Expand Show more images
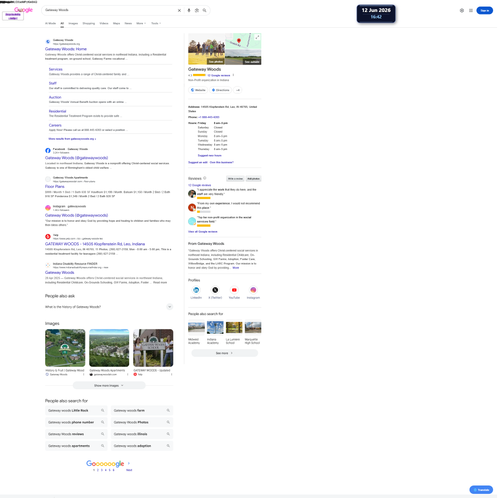Screen dimensions: 500x498 pyautogui.click(x=109, y=386)
